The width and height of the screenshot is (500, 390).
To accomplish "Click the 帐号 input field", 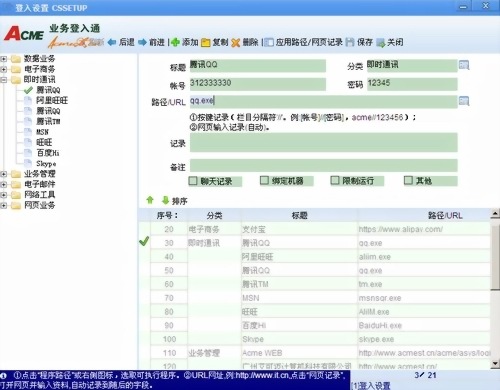I will click(258, 84).
